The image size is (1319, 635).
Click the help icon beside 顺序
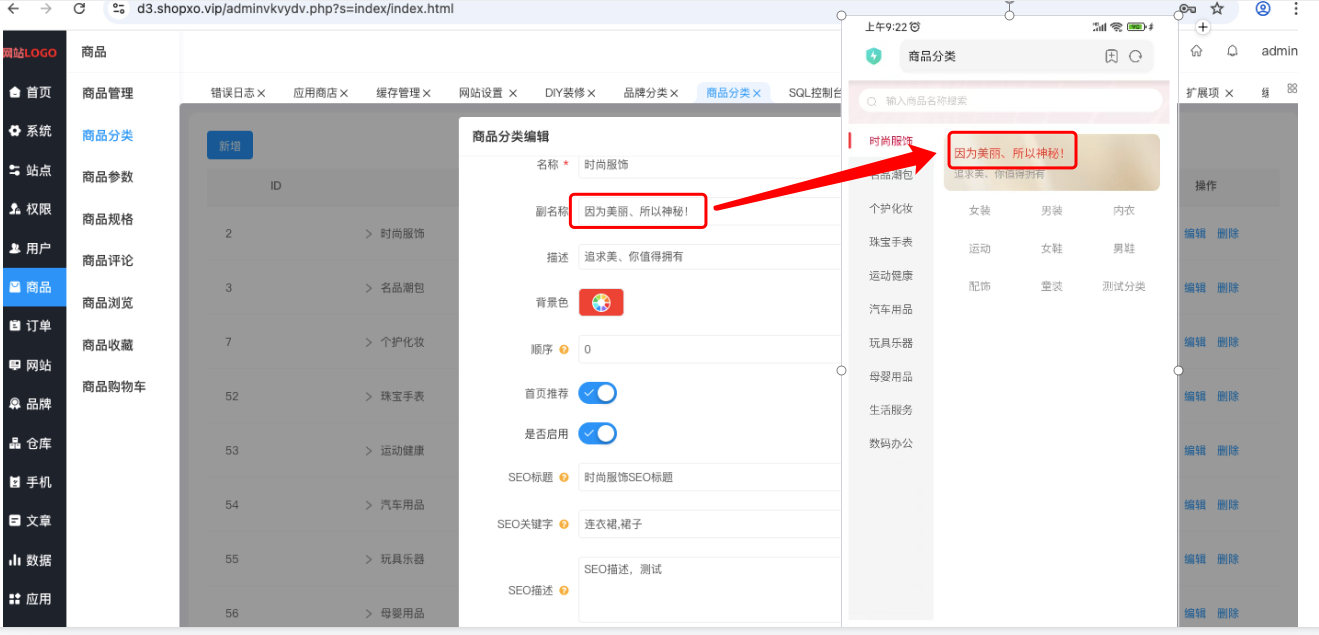564,350
